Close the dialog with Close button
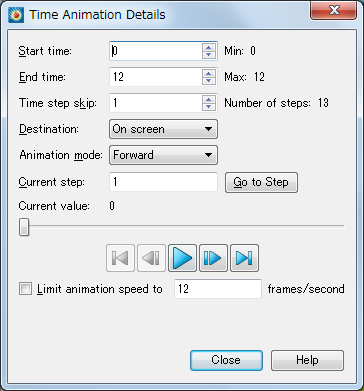This screenshot has height=391, width=364. 226,360
